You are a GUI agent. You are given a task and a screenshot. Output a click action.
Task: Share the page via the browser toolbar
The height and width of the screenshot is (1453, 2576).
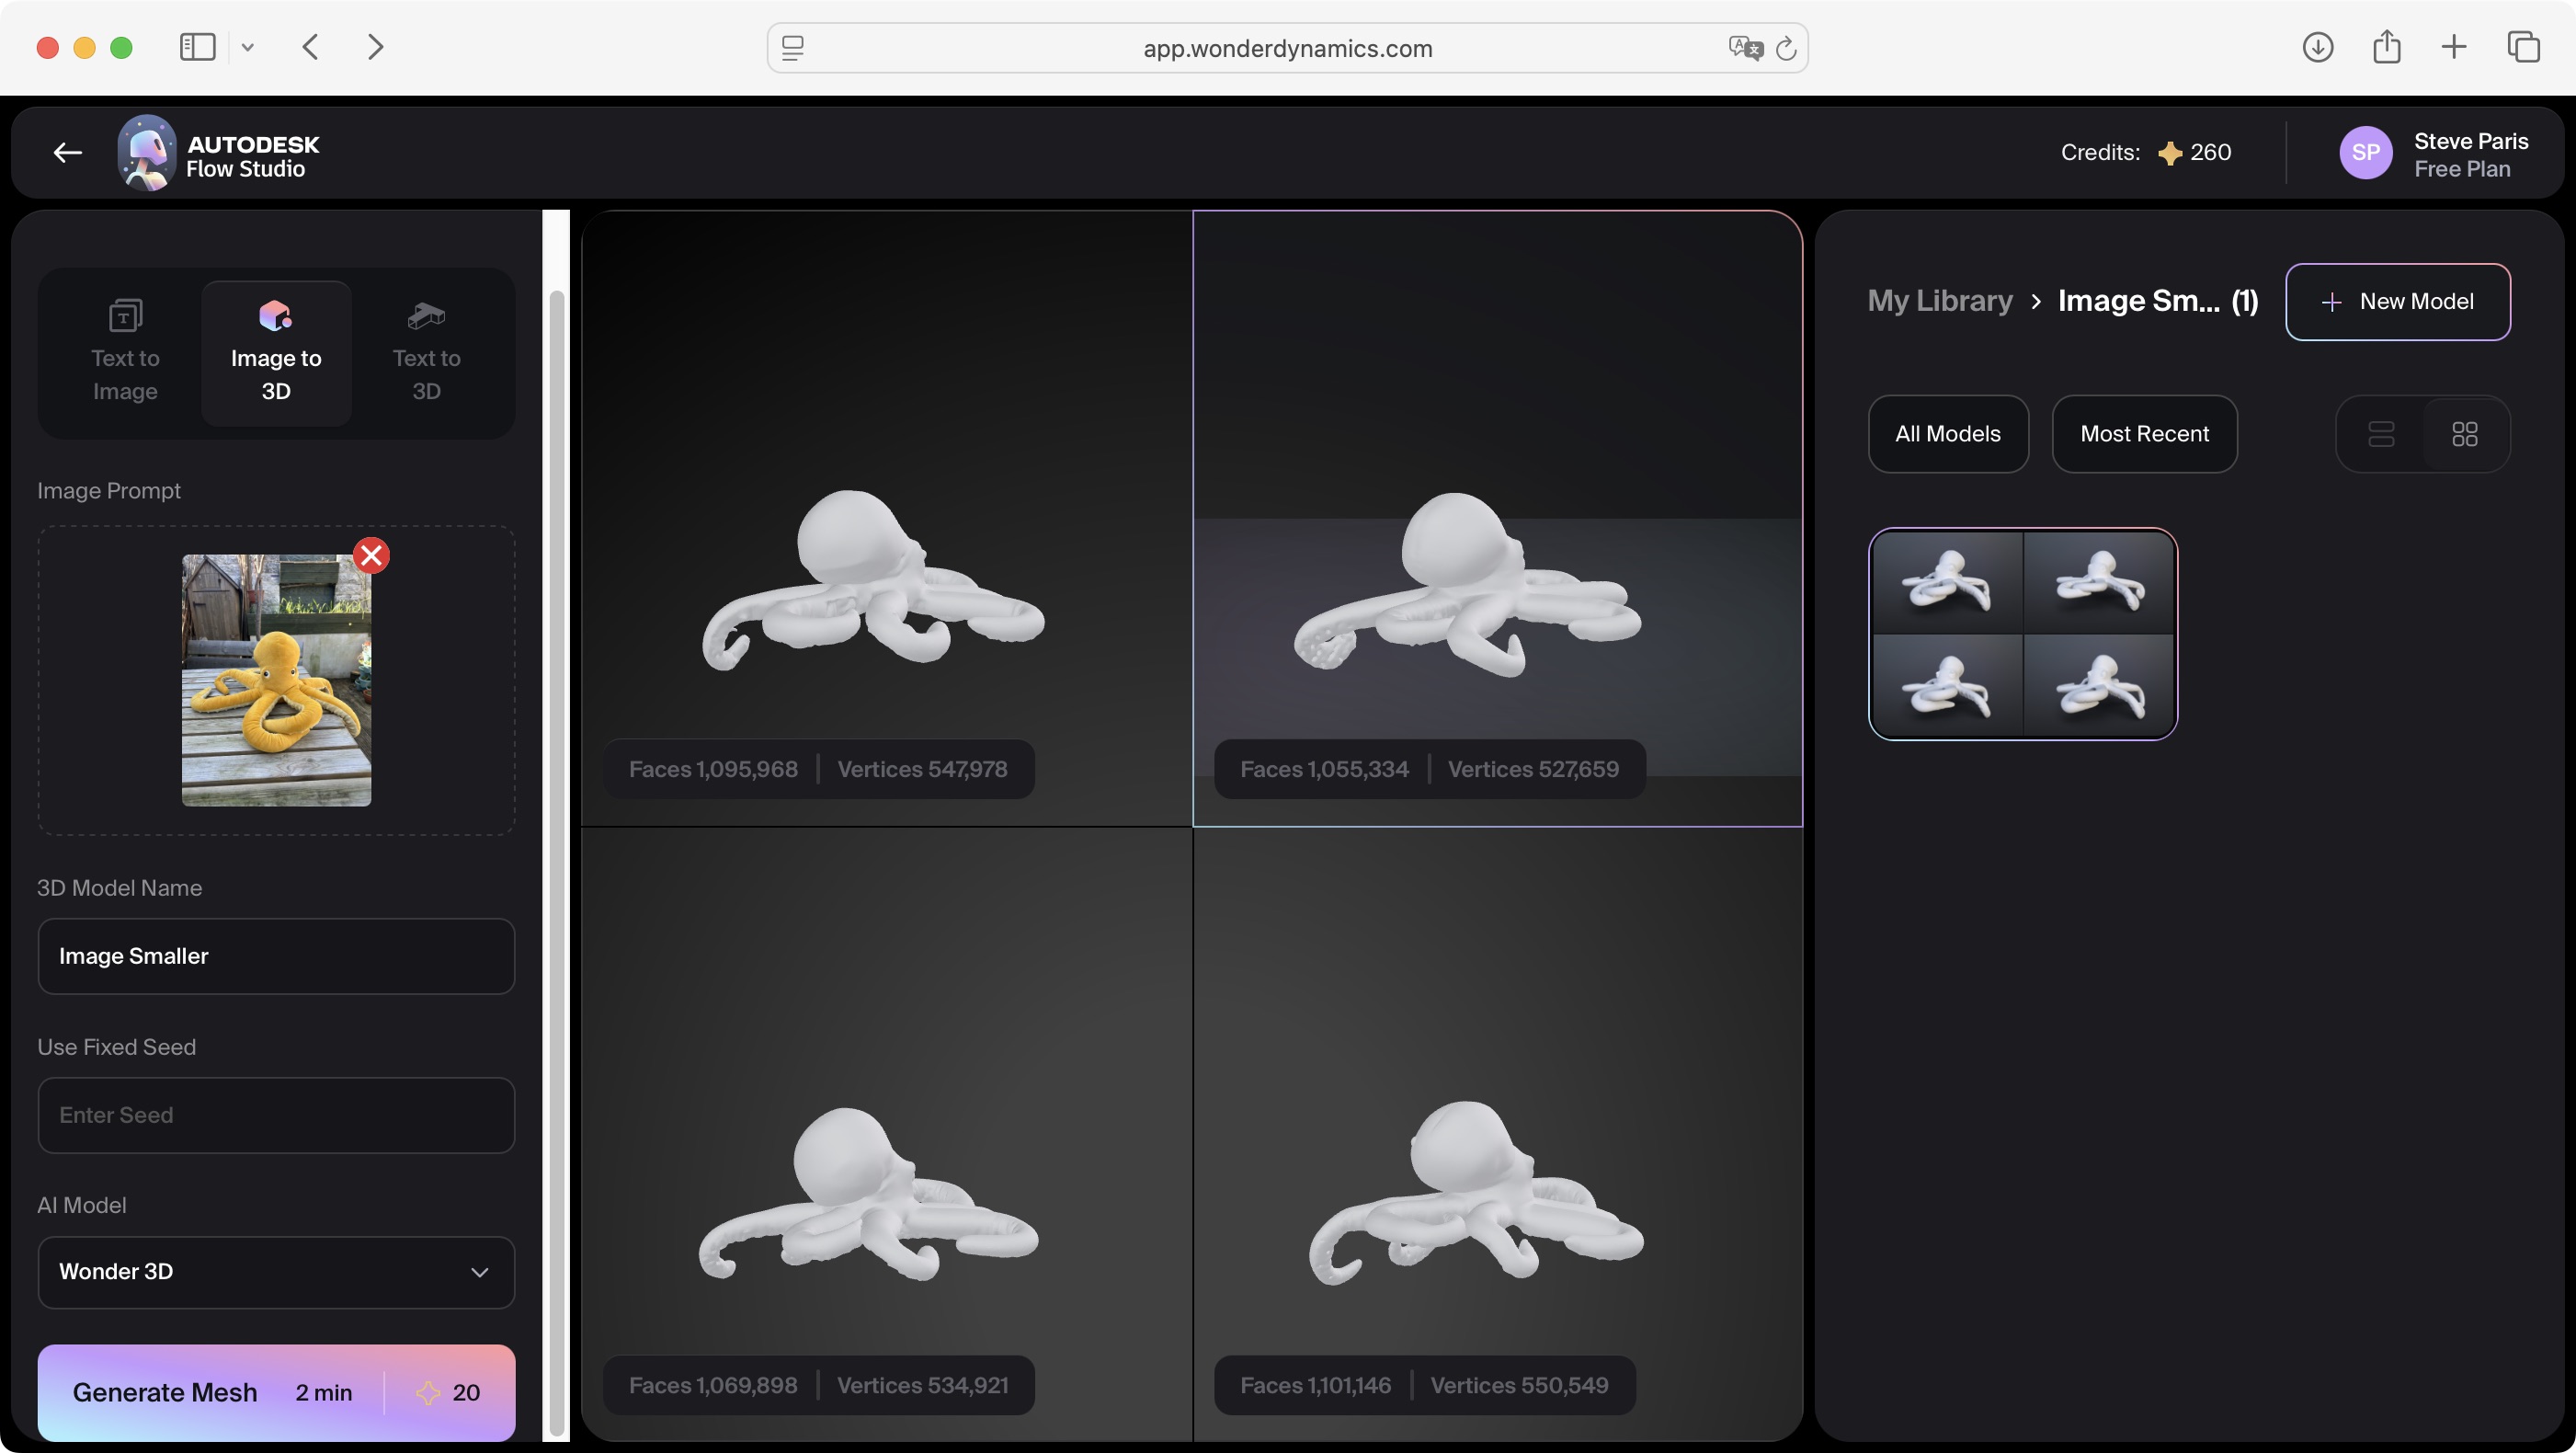click(2388, 47)
